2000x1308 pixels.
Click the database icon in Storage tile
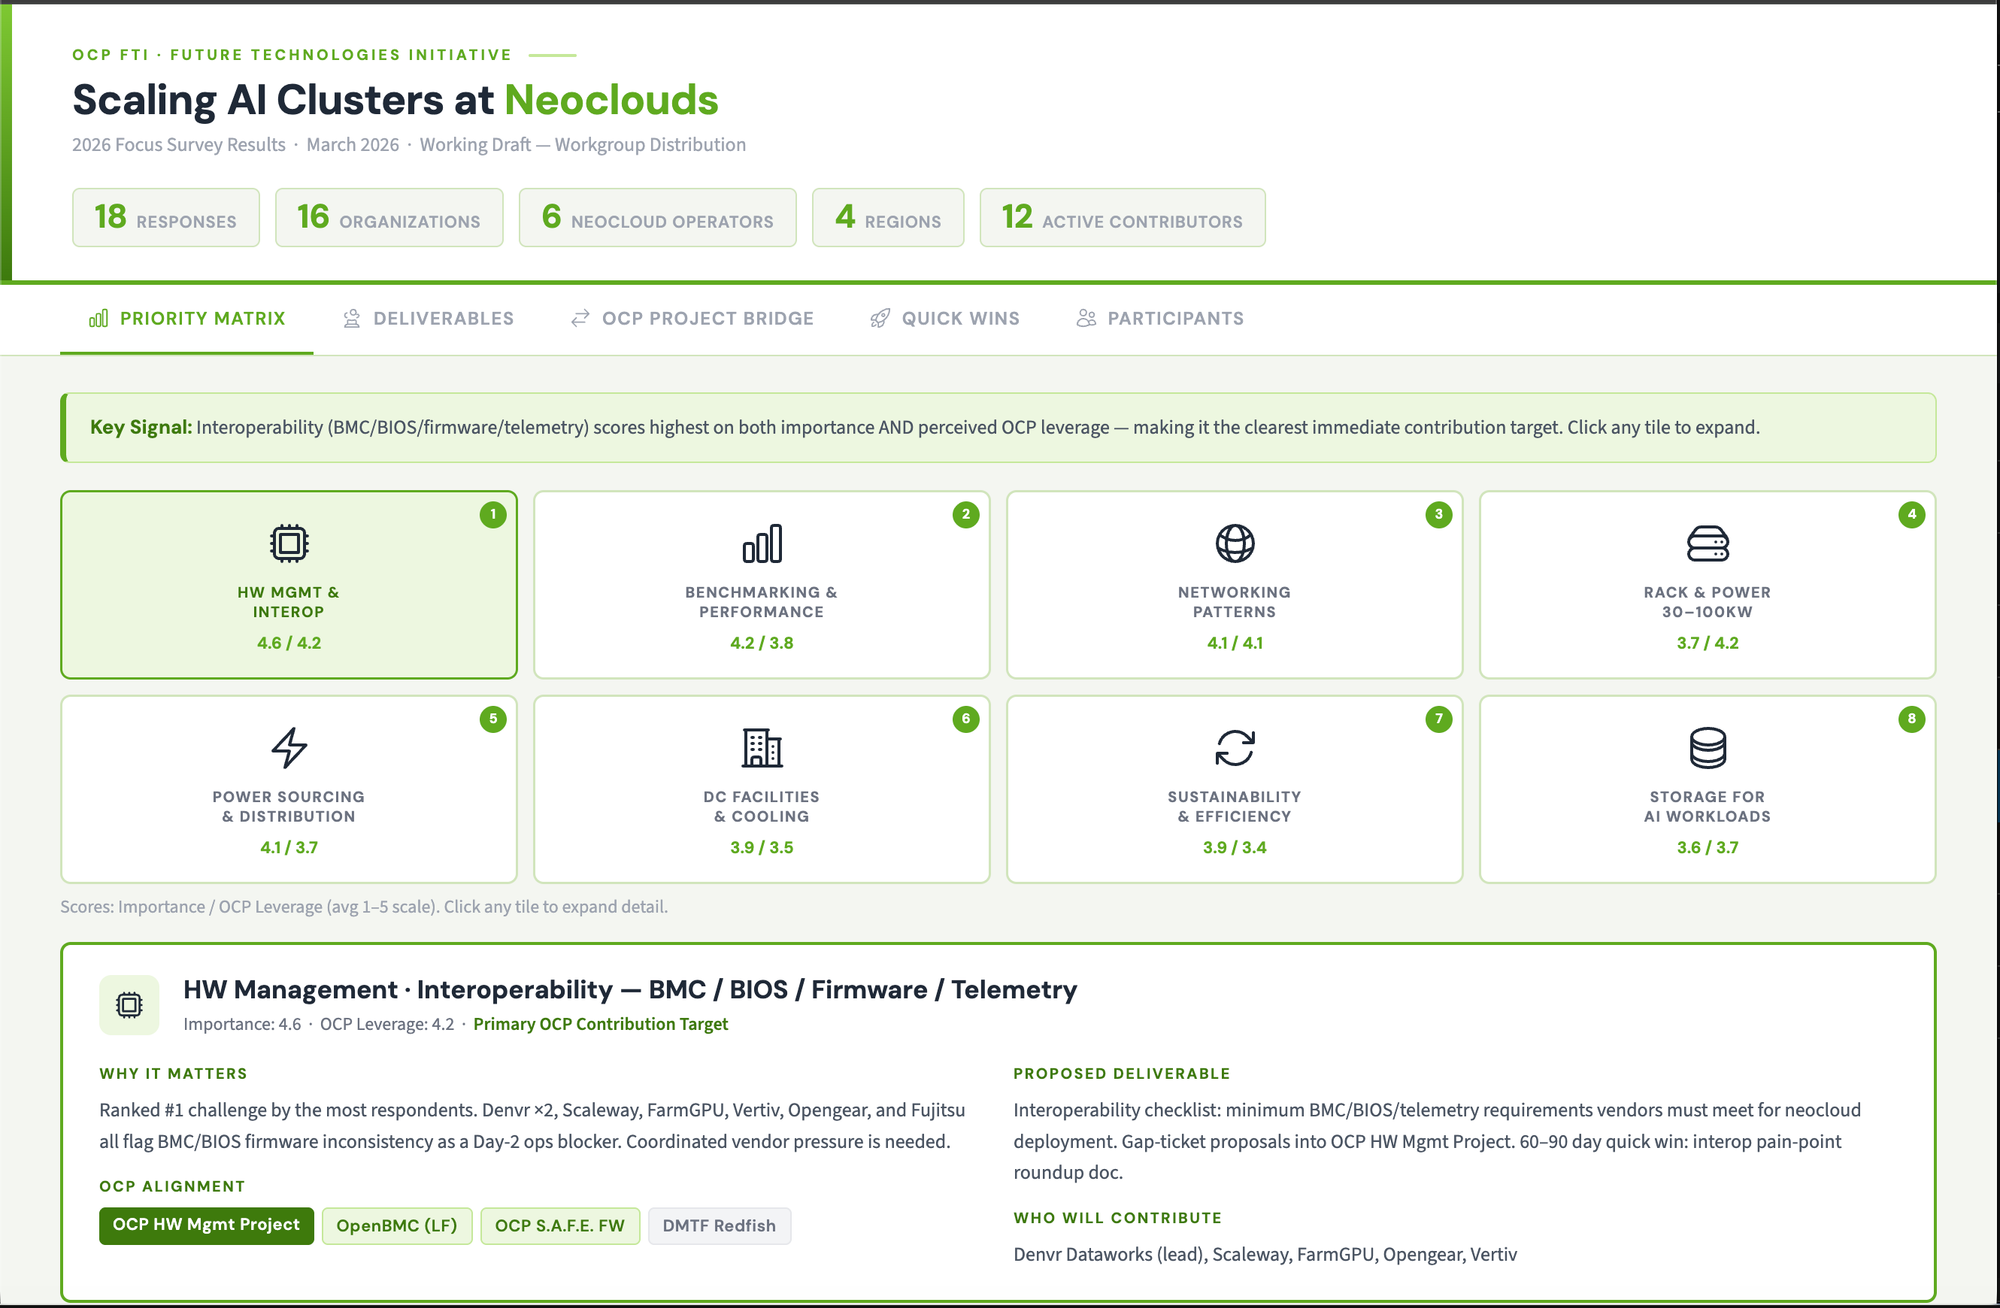tap(1707, 747)
